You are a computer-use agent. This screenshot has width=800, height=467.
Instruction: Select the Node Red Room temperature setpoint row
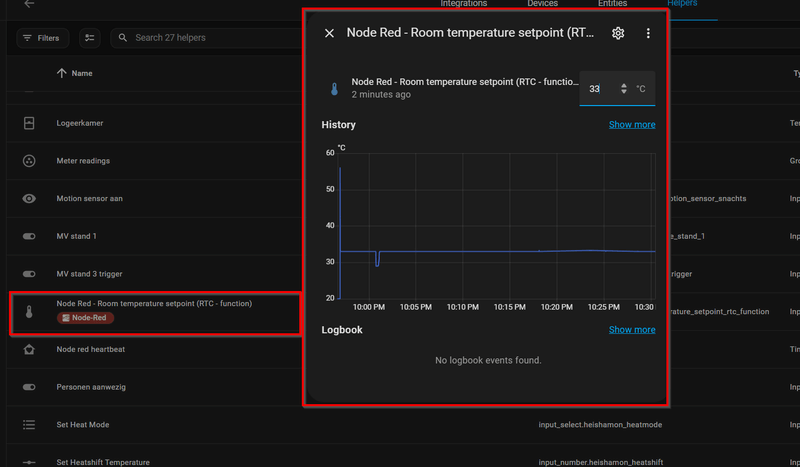[x=156, y=313]
